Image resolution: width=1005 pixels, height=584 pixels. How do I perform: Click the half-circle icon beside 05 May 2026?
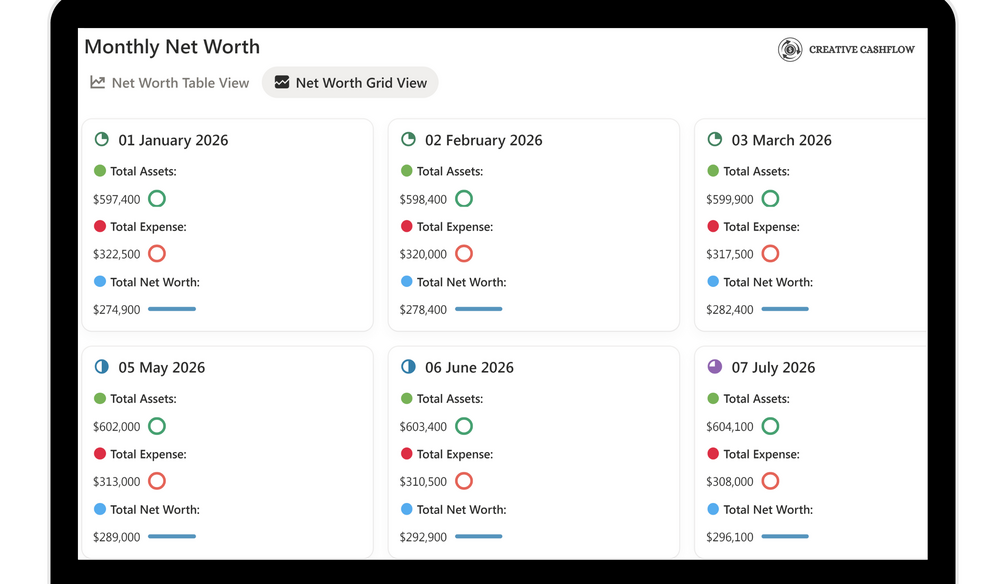[x=102, y=366]
